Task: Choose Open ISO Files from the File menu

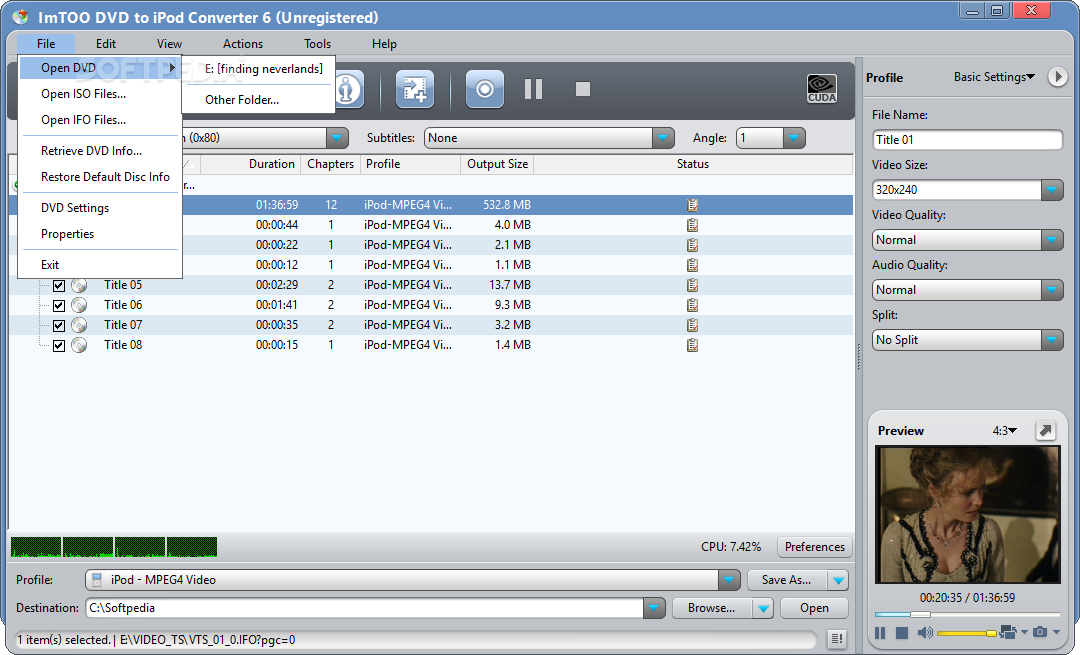Action: (x=100, y=94)
